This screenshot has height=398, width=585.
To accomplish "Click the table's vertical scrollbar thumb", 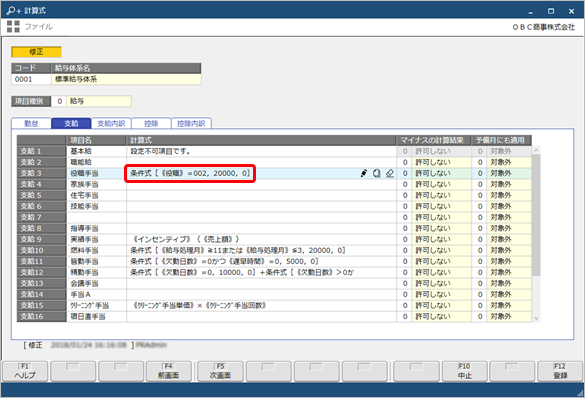I will (x=536, y=215).
